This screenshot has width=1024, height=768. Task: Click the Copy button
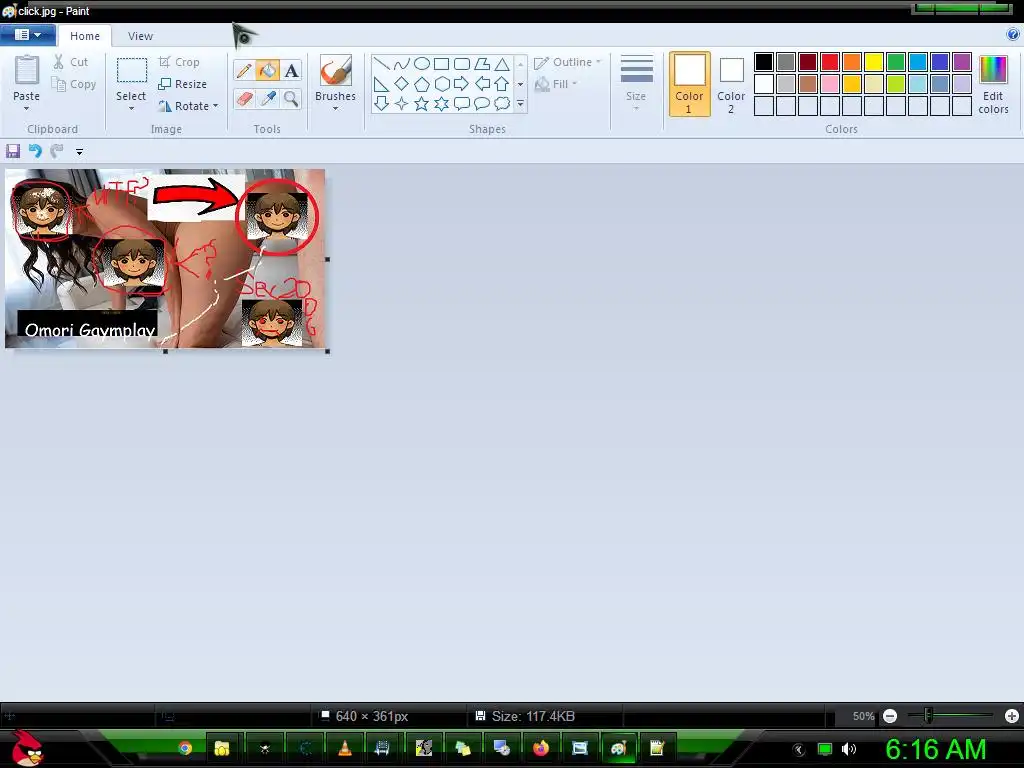pyautogui.click(x=74, y=84)
